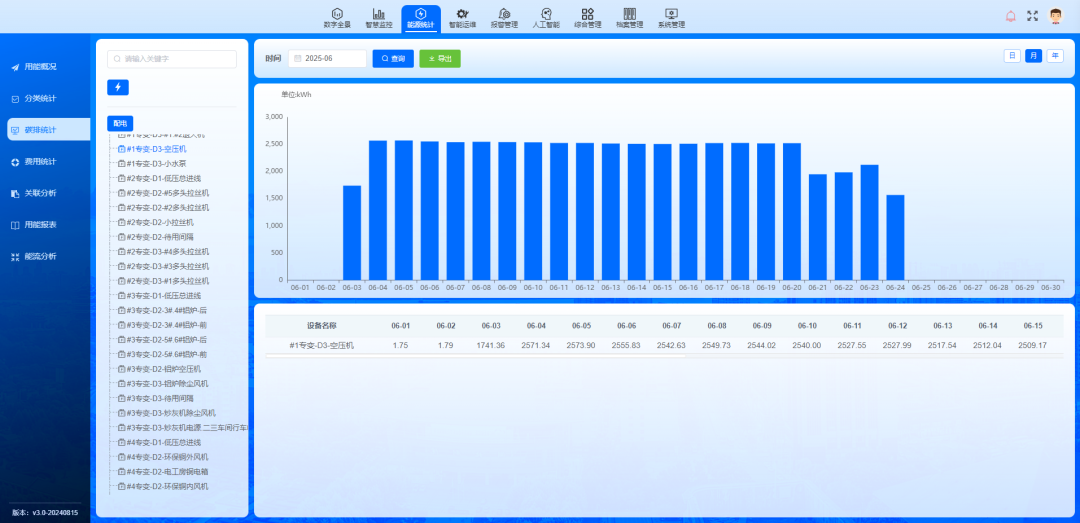The height and width of the screenshot is (523, 1080).
Task: Click the chart bar for 06-03
Action: tap(352, 233)
